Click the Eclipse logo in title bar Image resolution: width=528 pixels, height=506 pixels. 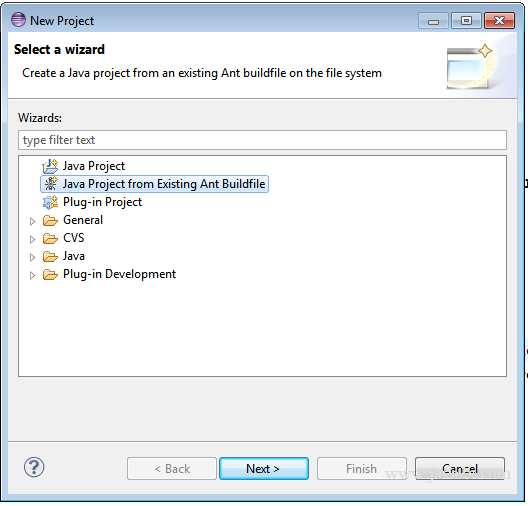point(18,20)
